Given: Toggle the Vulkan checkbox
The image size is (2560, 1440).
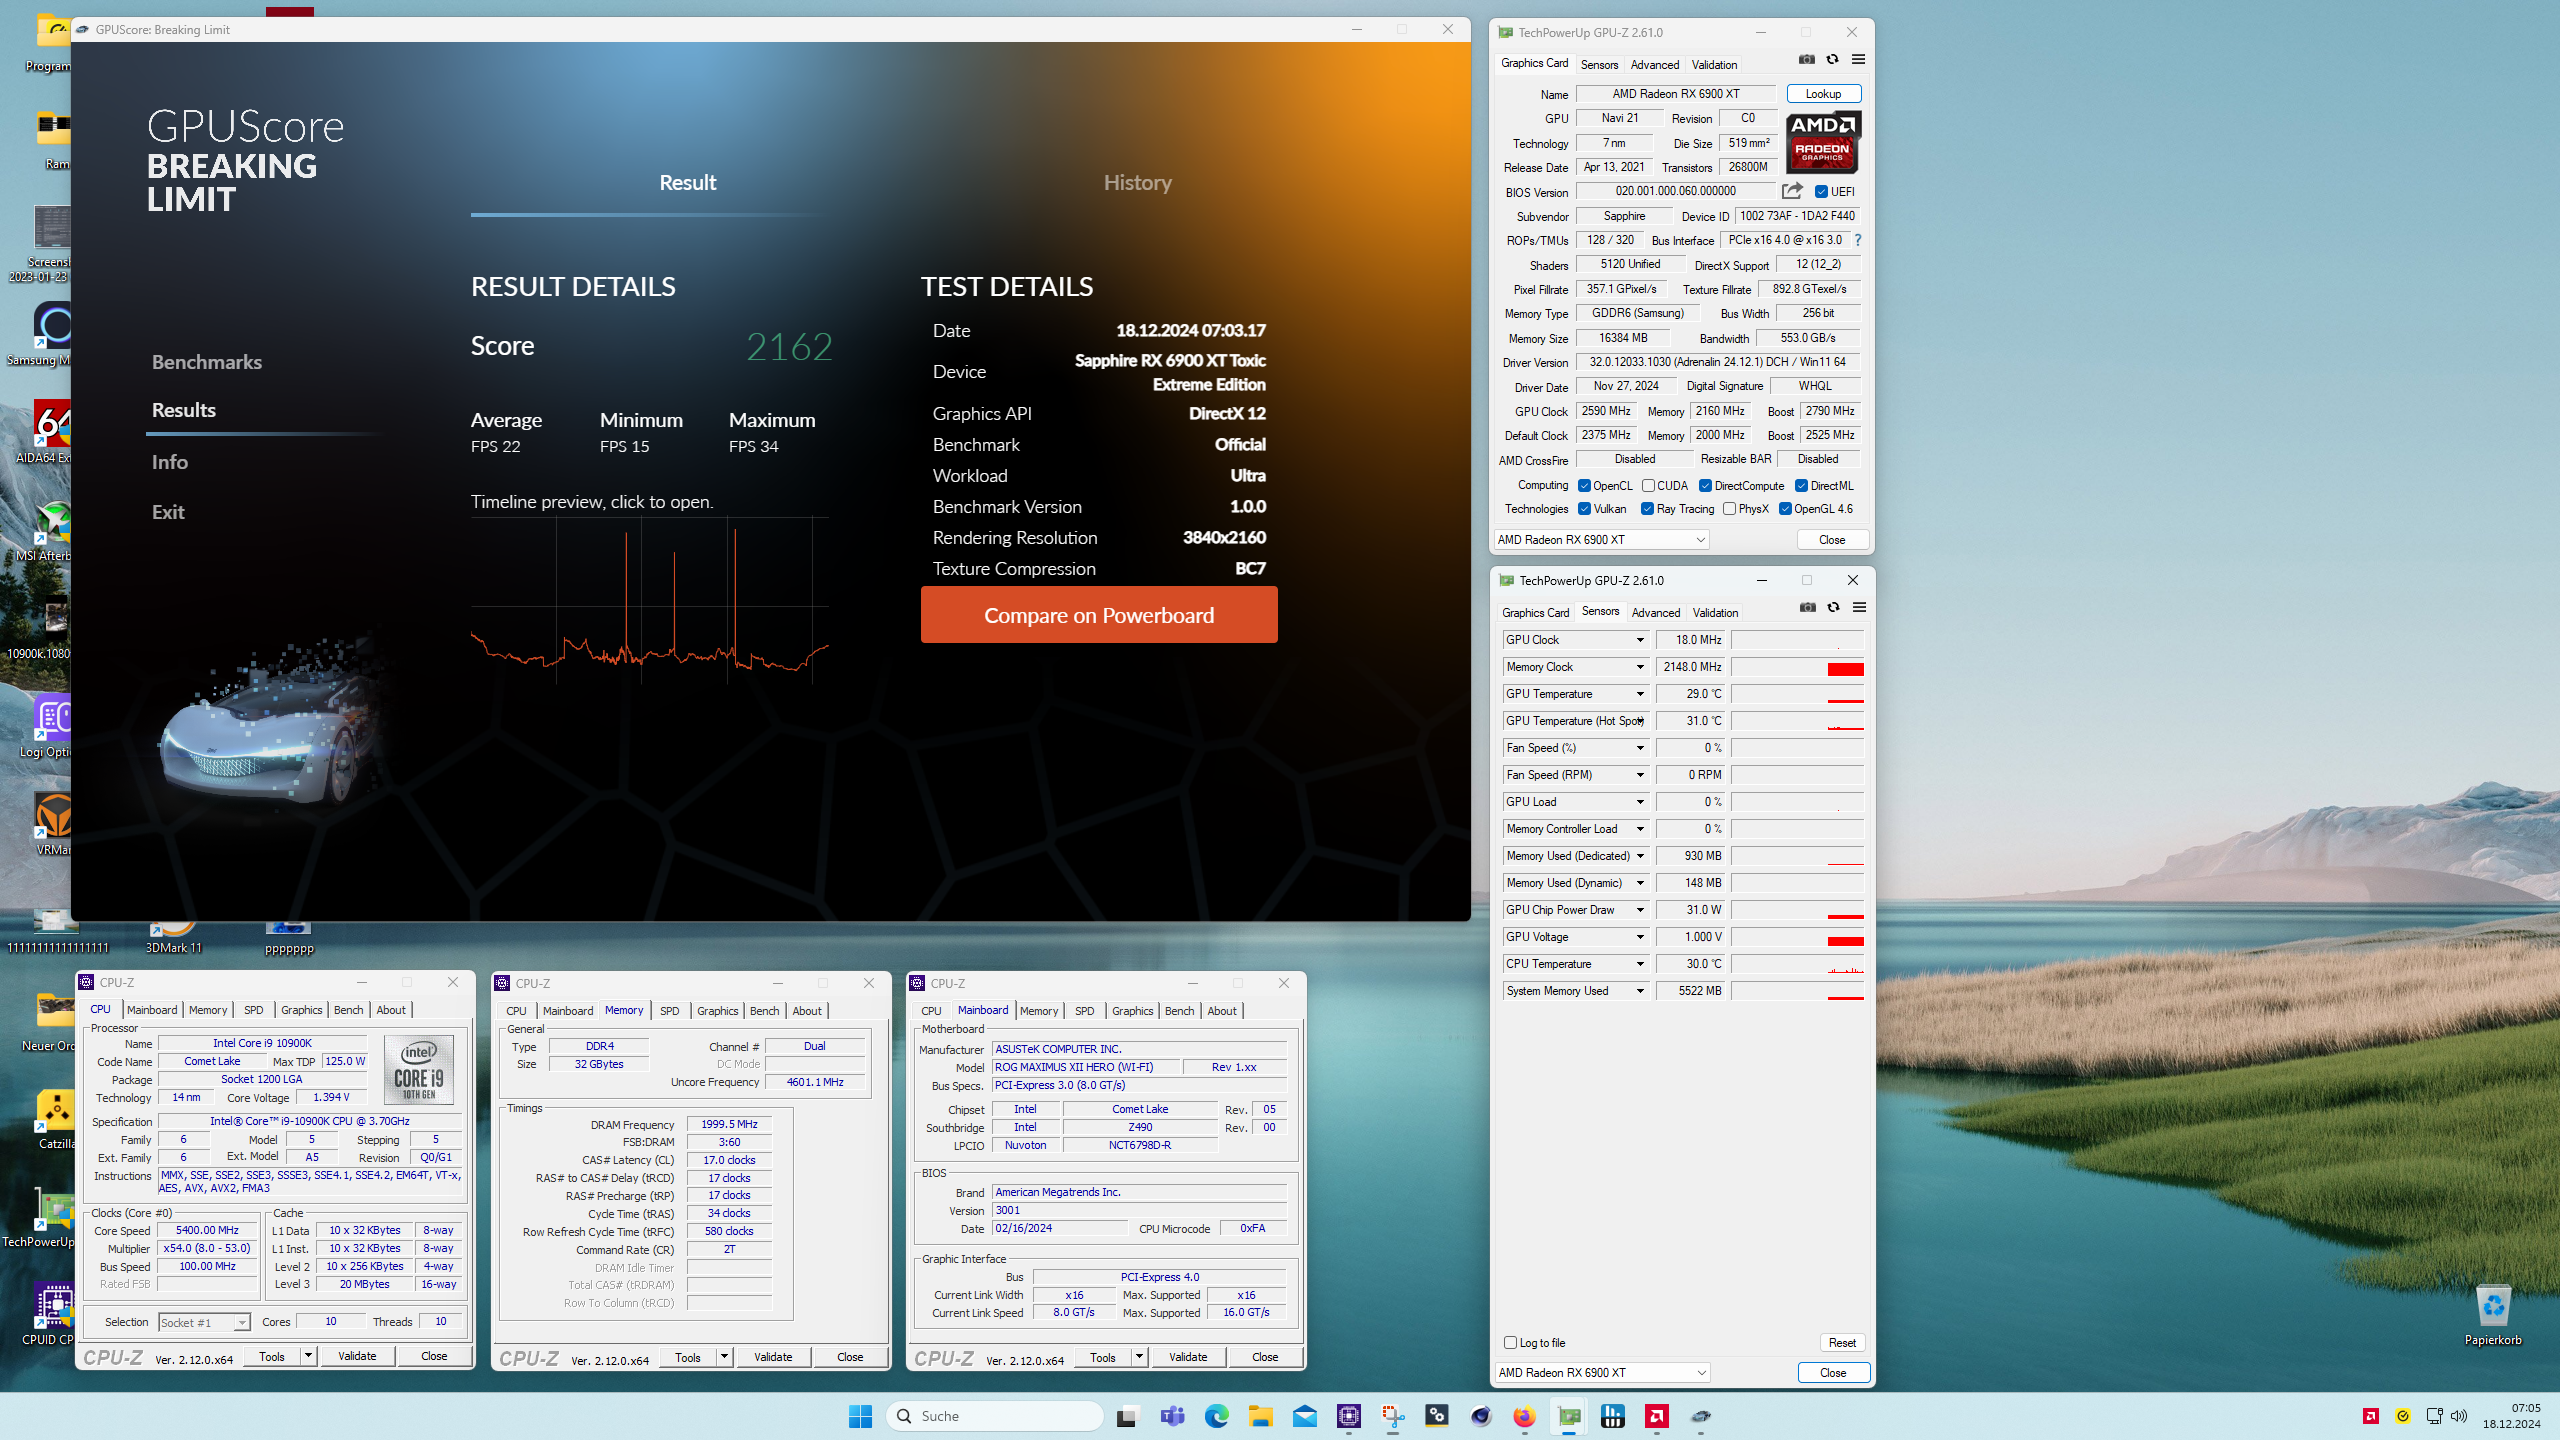Looking at the screenshot, I should (1584, 509).
